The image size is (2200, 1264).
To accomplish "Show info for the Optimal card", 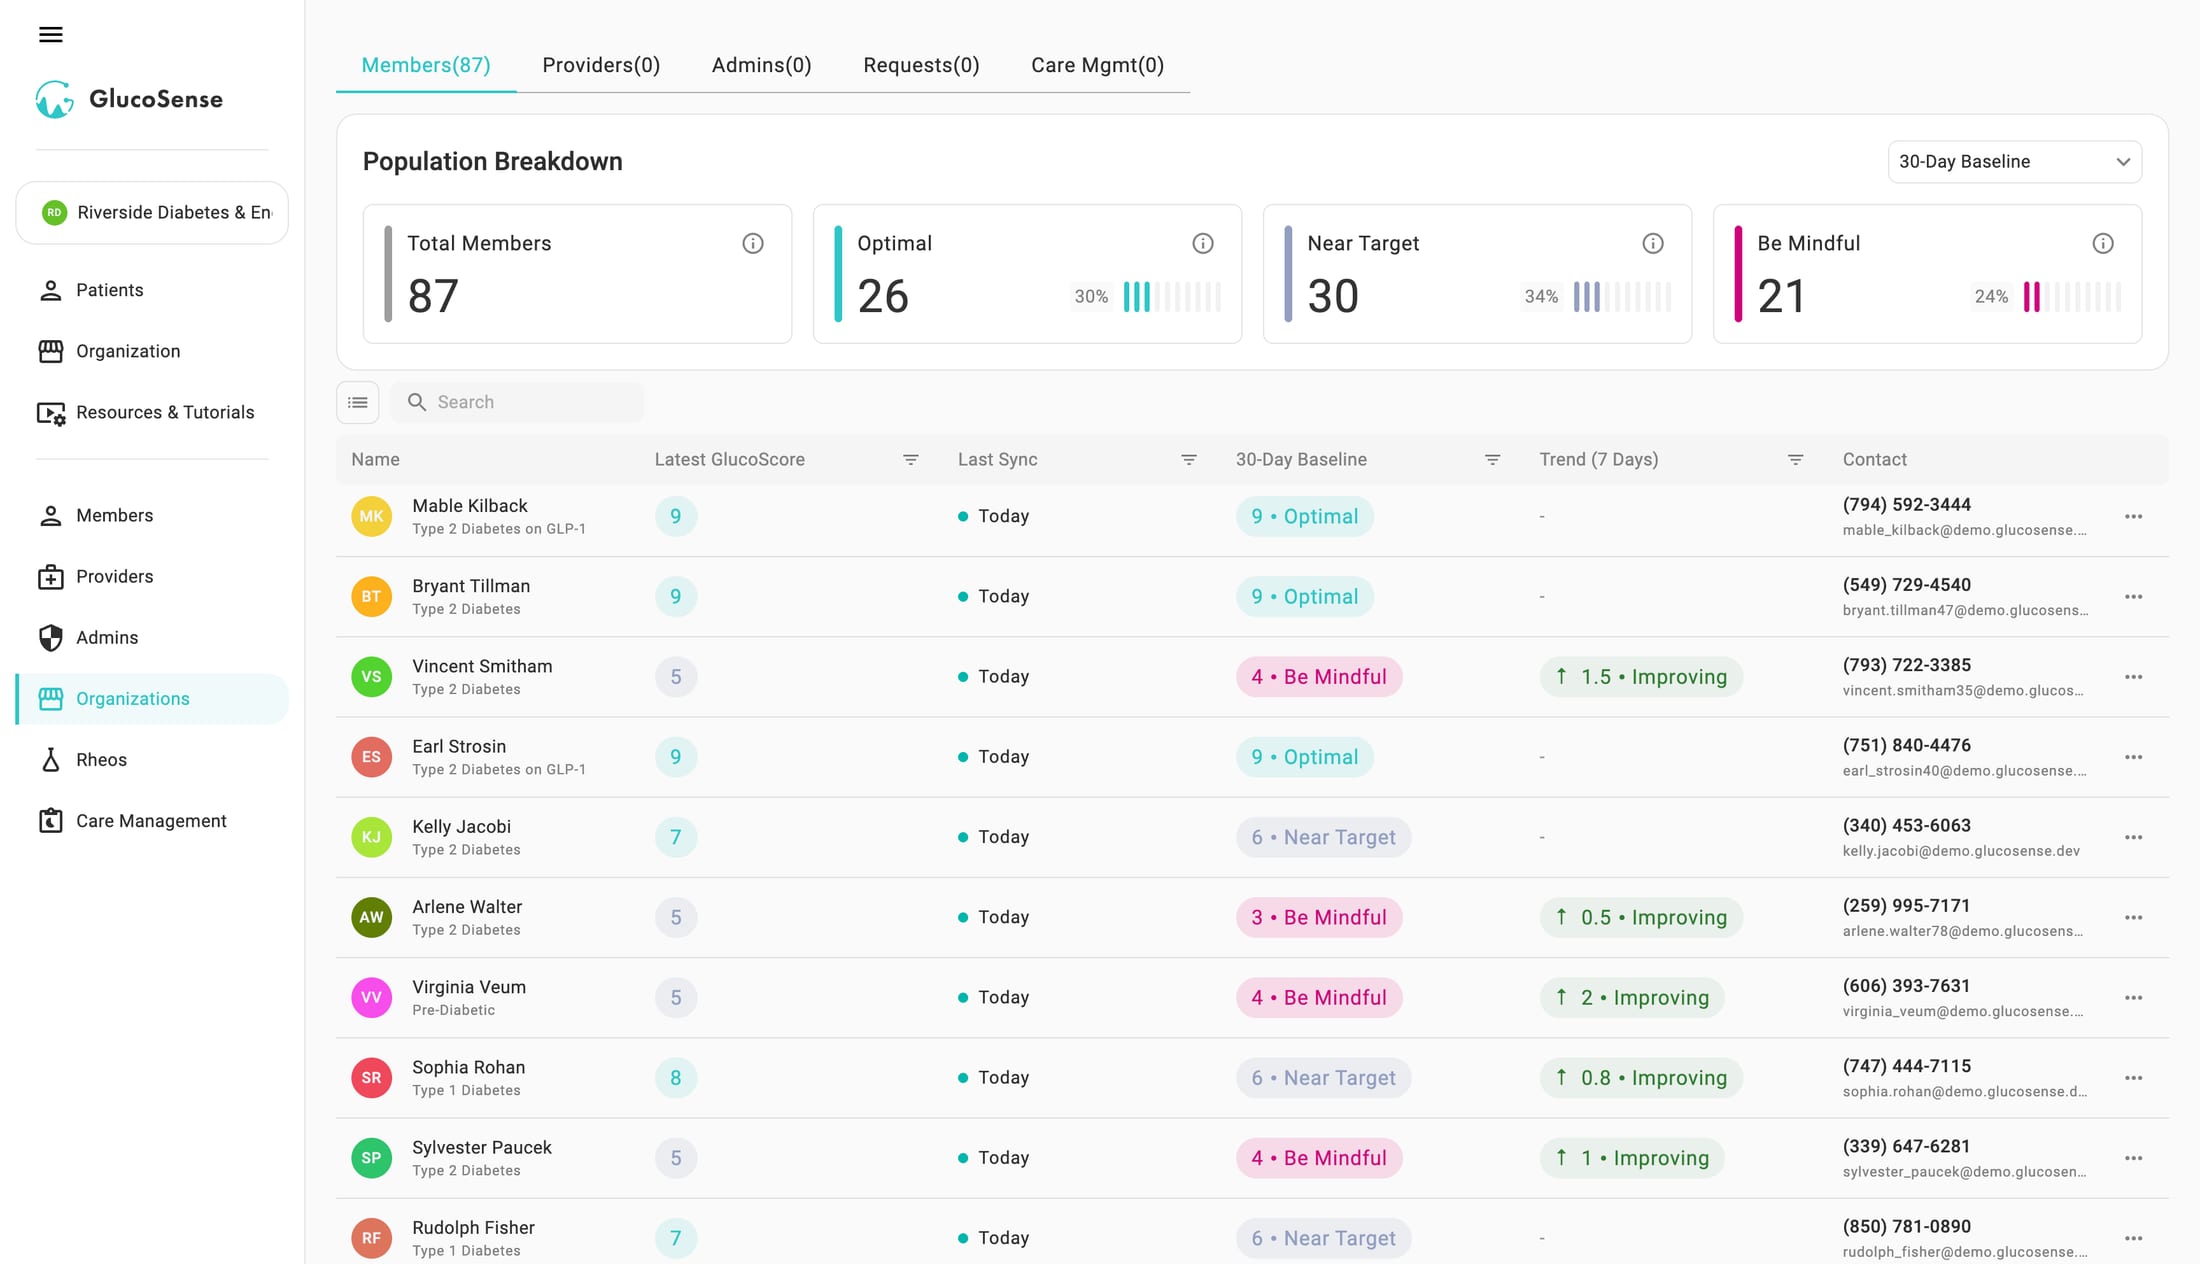I will (x=1203, y=243).
